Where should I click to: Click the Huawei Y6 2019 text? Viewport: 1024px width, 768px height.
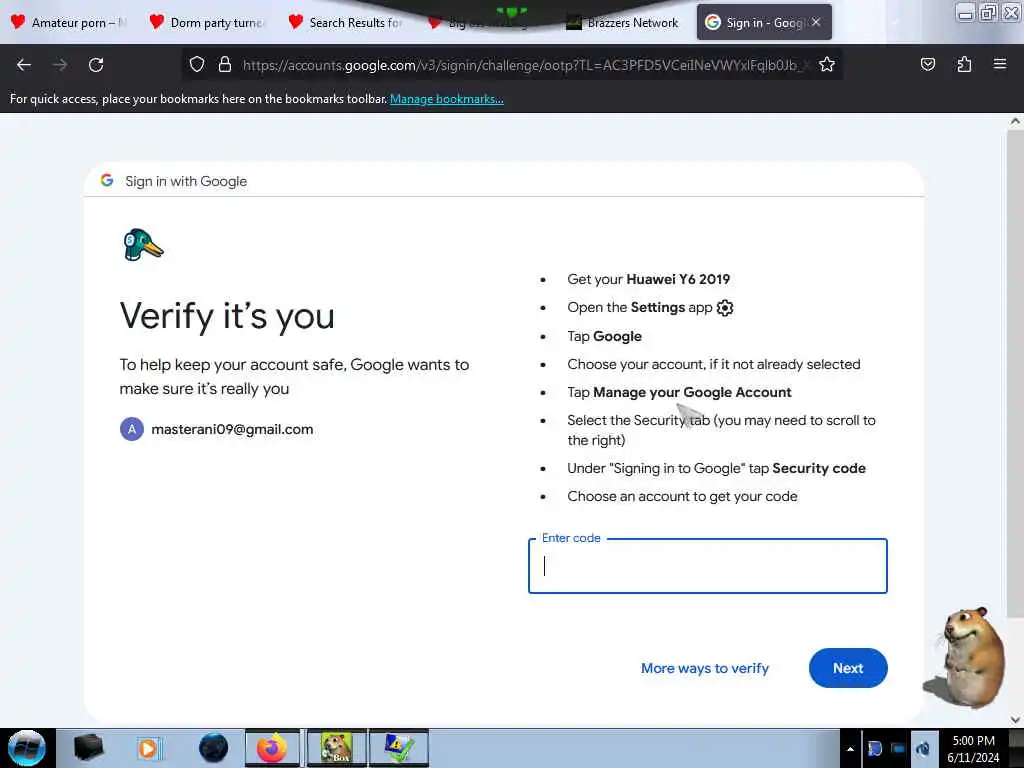coord(678,279)
